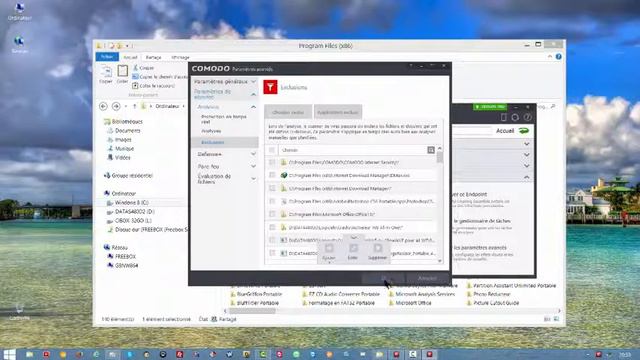Screen dimensions: 640x360
Task: Tick checkbox for IDMan.exe row
Action: (x=272, y=175)
